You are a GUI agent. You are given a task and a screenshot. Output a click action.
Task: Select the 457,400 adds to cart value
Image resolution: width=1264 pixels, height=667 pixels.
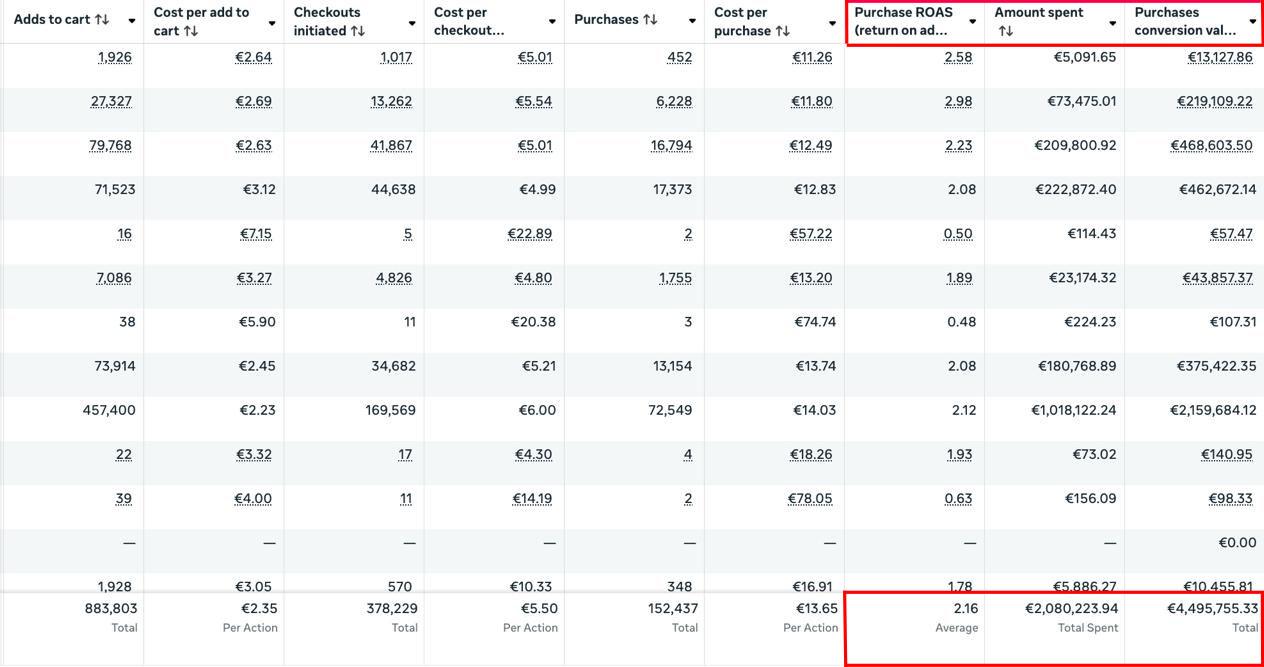(109, 410)
